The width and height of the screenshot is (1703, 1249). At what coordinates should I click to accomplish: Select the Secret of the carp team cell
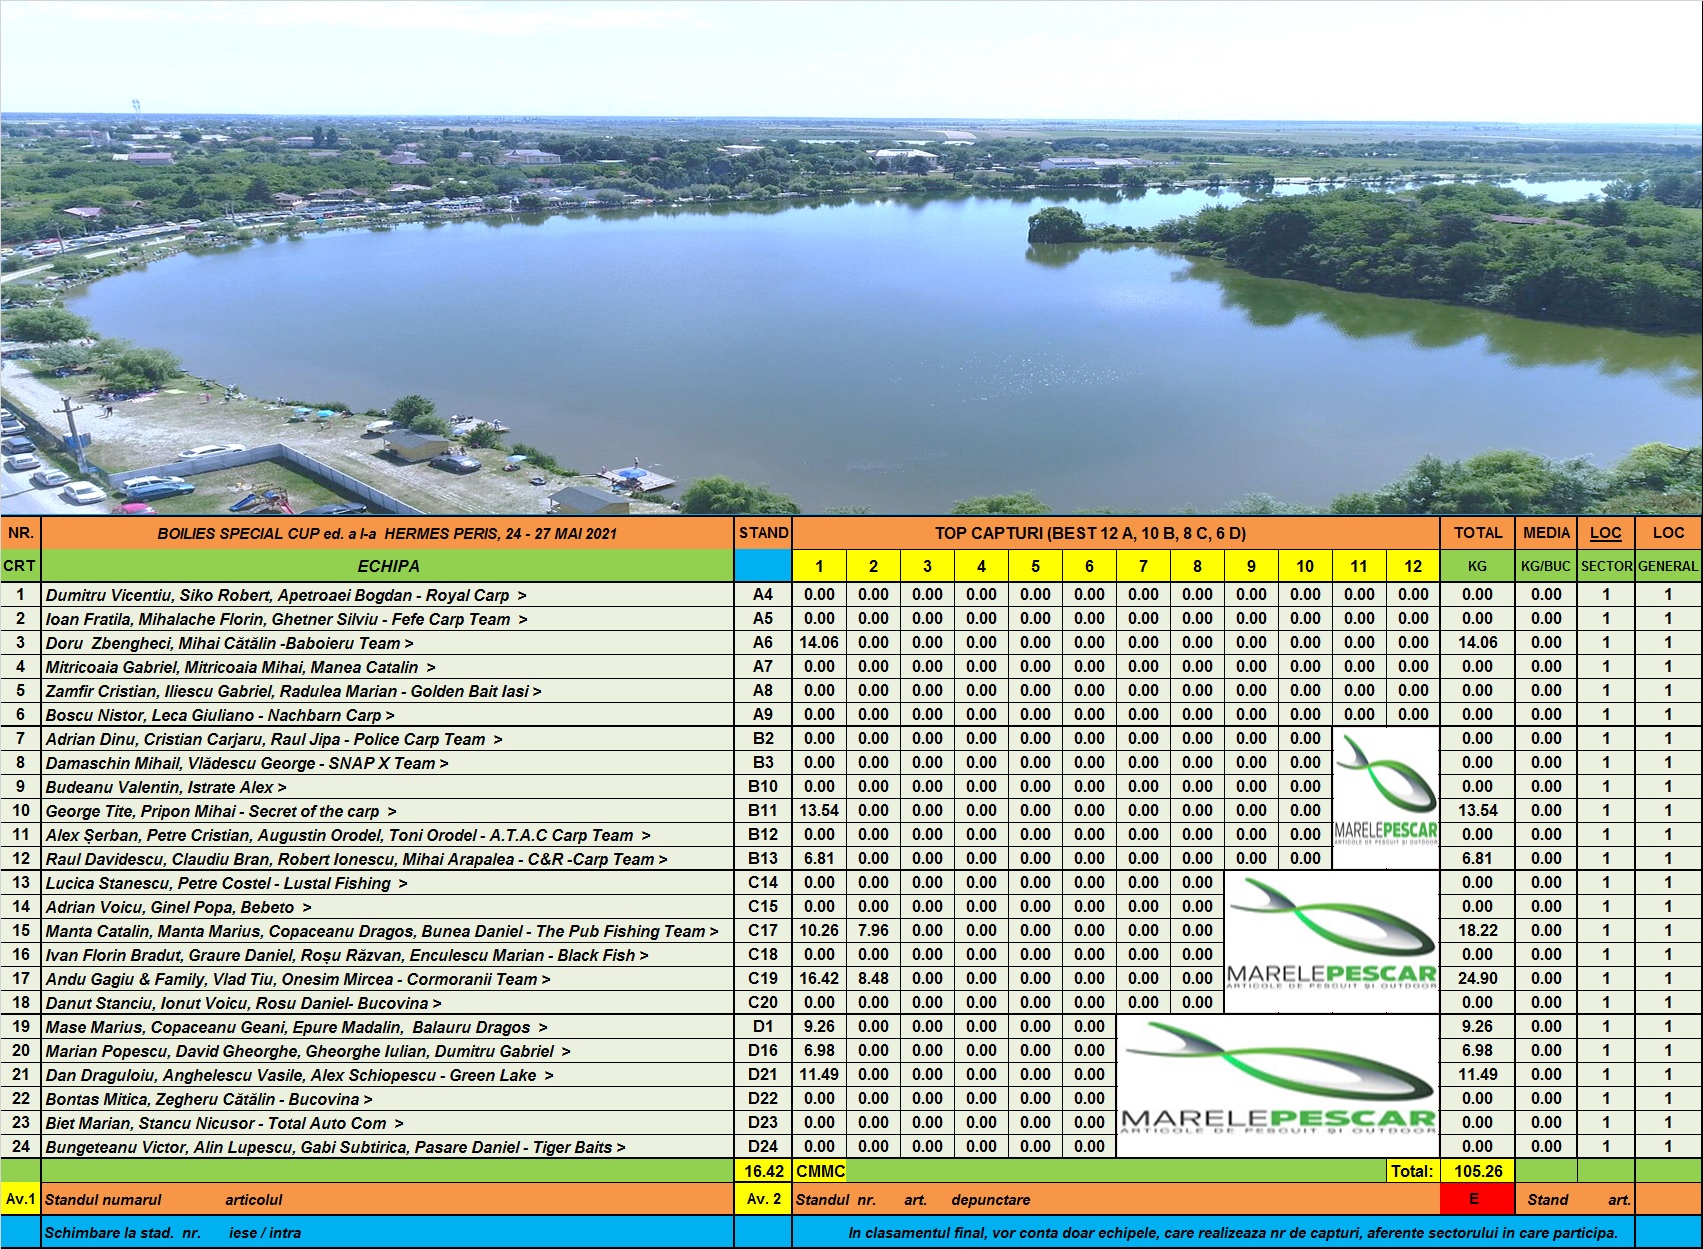pos(388,811)
